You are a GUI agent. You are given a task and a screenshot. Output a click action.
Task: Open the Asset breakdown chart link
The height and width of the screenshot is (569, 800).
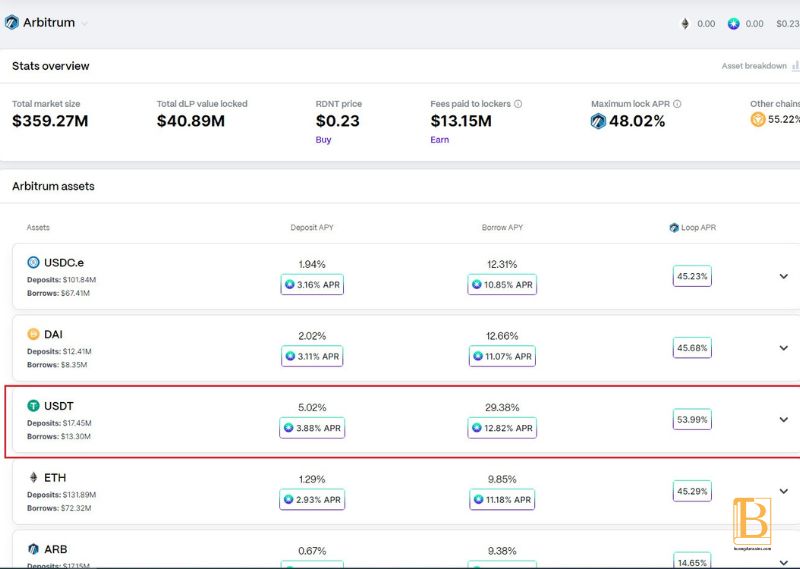point(760,66)
